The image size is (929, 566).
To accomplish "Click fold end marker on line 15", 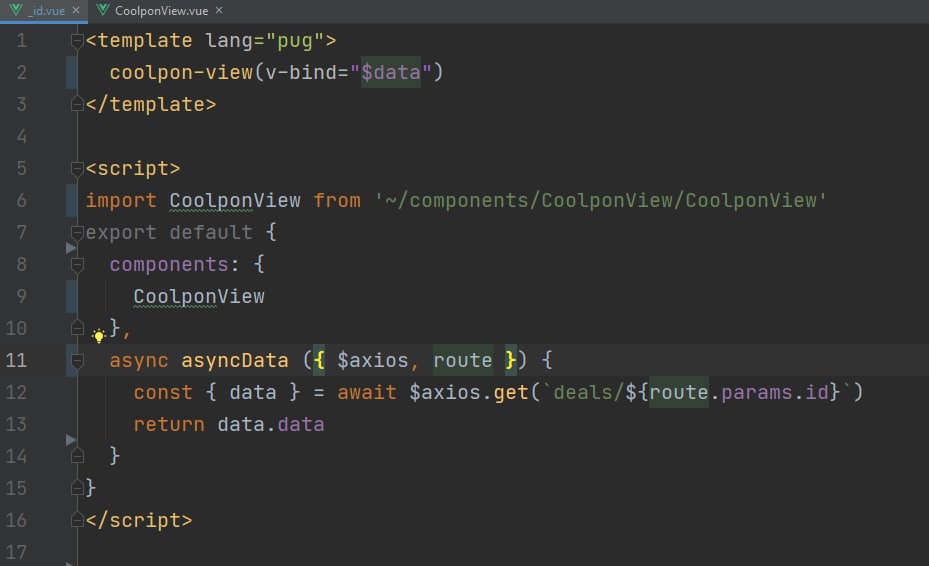I will pos(77,488).
